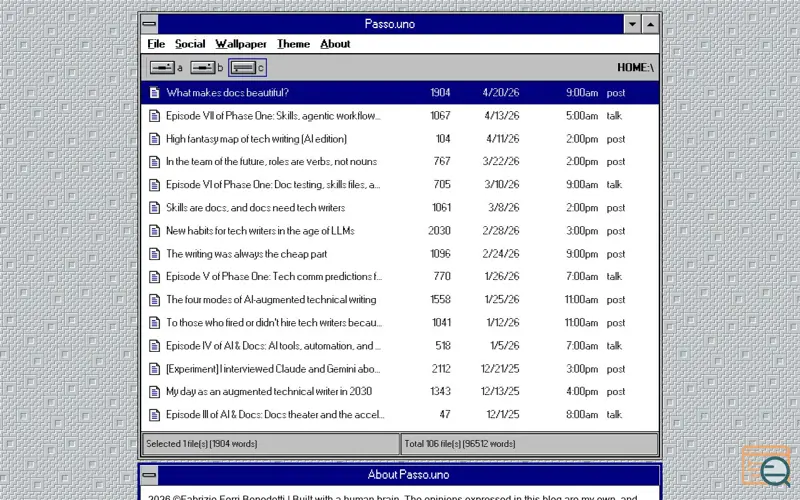Click the file icon beside 'Episode VI of Phase One'

pyautogui.click(x=154, y=185)
